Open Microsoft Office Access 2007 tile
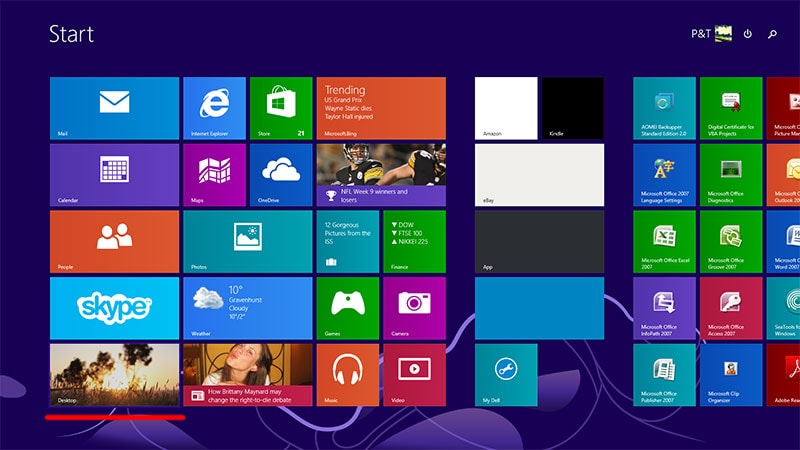This screenshot has height=450, width=800. tap(730, 308)
